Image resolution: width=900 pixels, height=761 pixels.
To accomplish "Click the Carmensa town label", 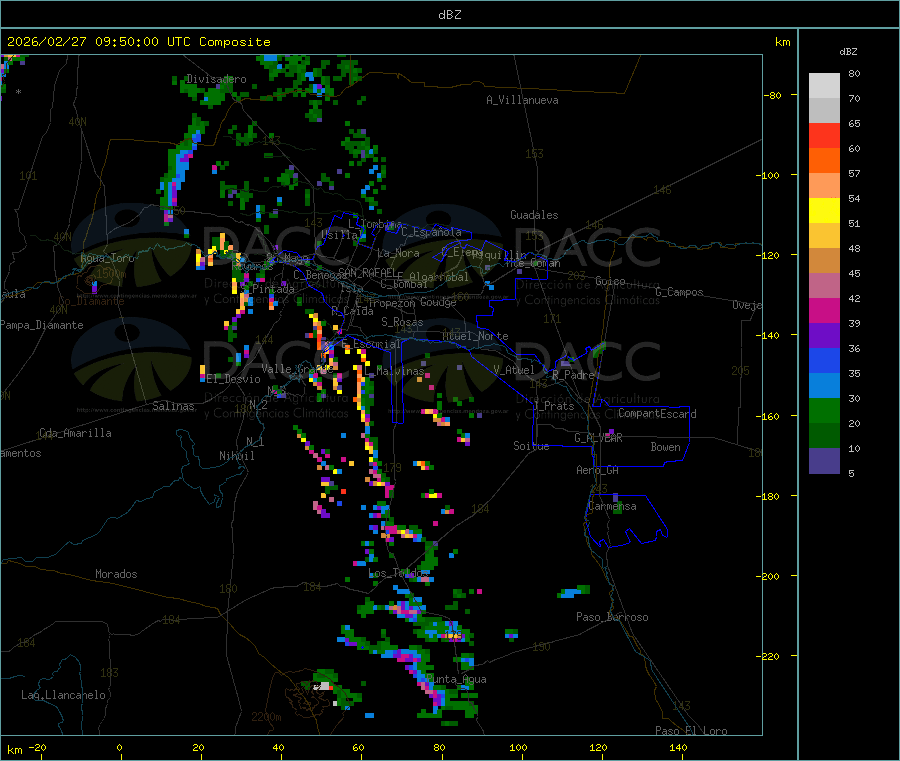I will [612, 506].
